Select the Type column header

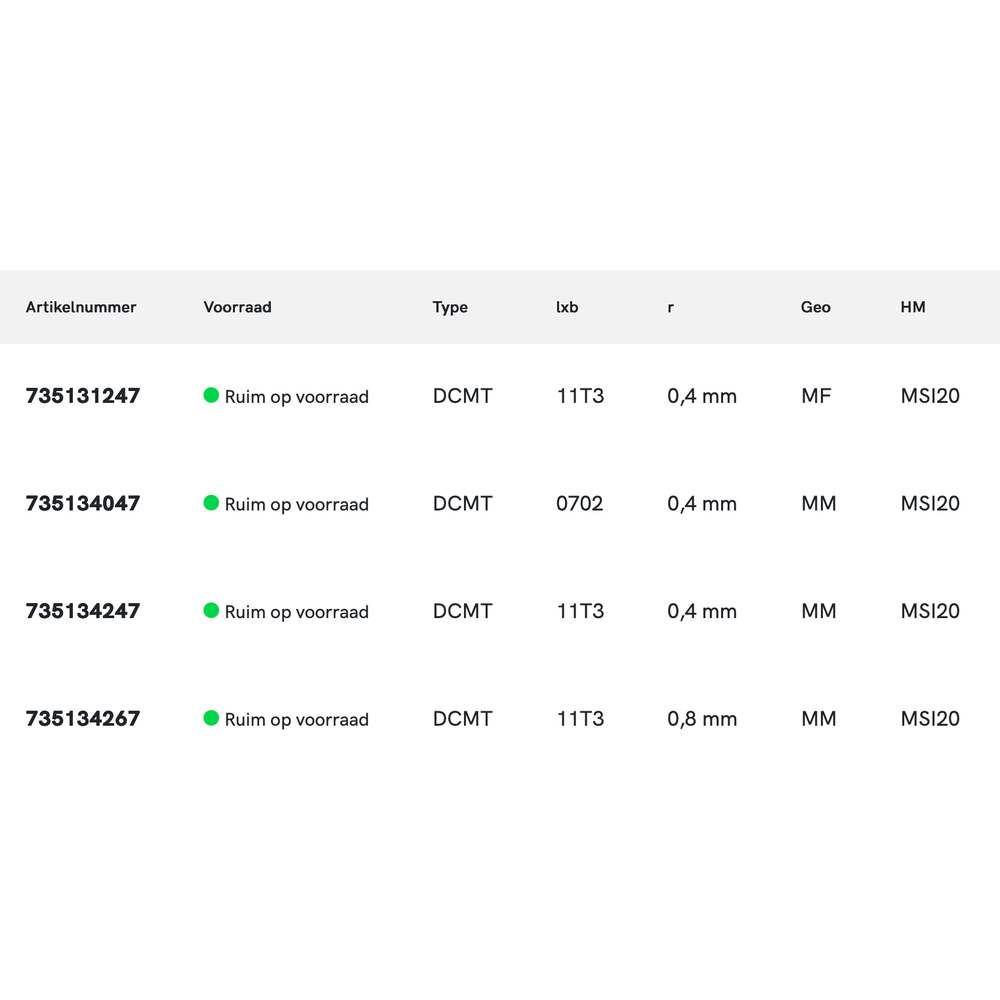point(450,307)
